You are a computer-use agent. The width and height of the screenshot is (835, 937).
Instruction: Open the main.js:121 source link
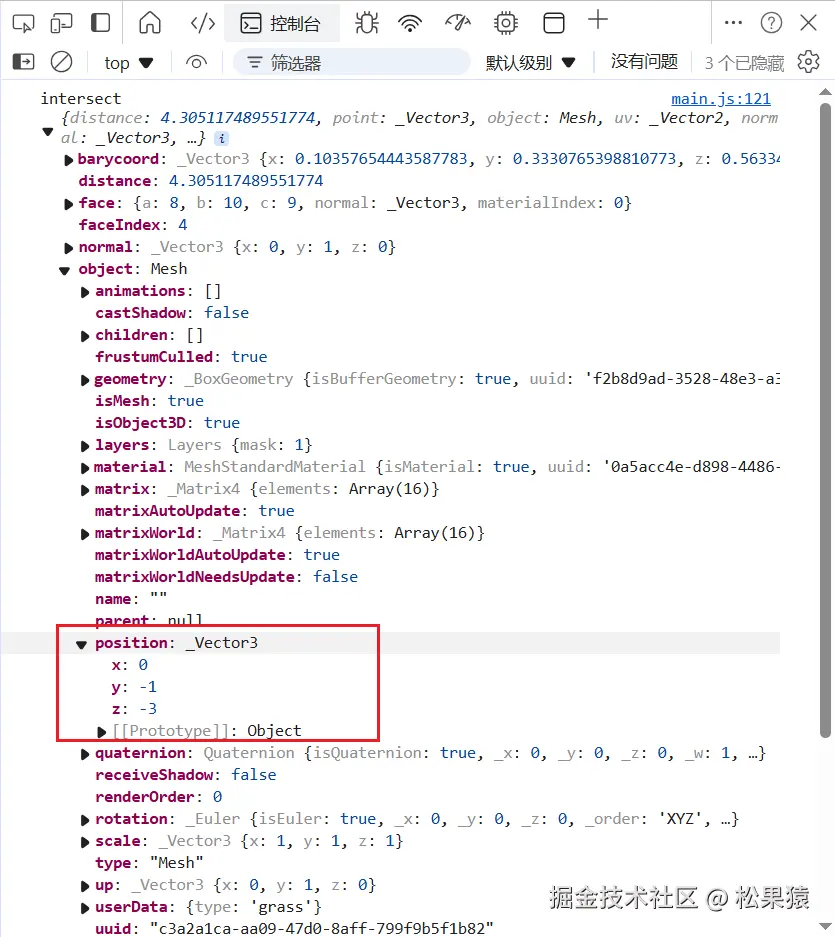tap(722, 98)
